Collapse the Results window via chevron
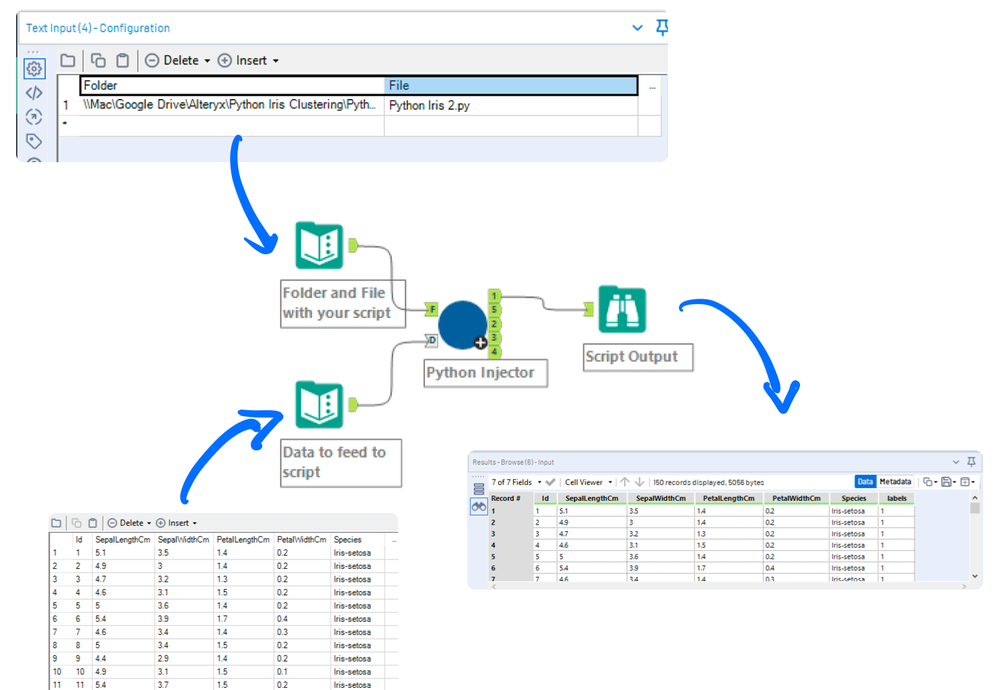 [956, 462]
